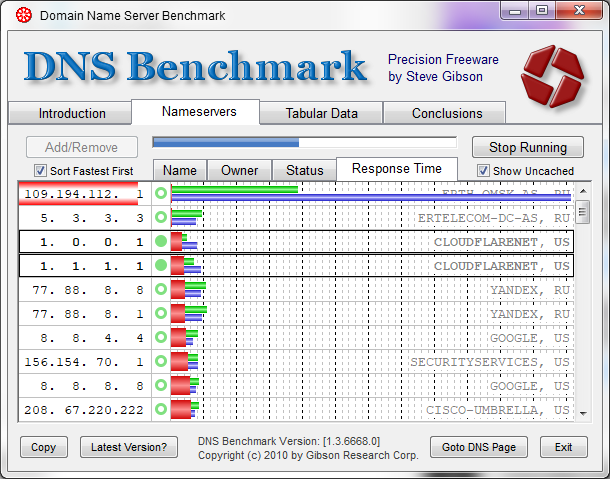Select IP address 208.67.220.222
Screen dimensions: 610x479
click(x=84, y=410)
